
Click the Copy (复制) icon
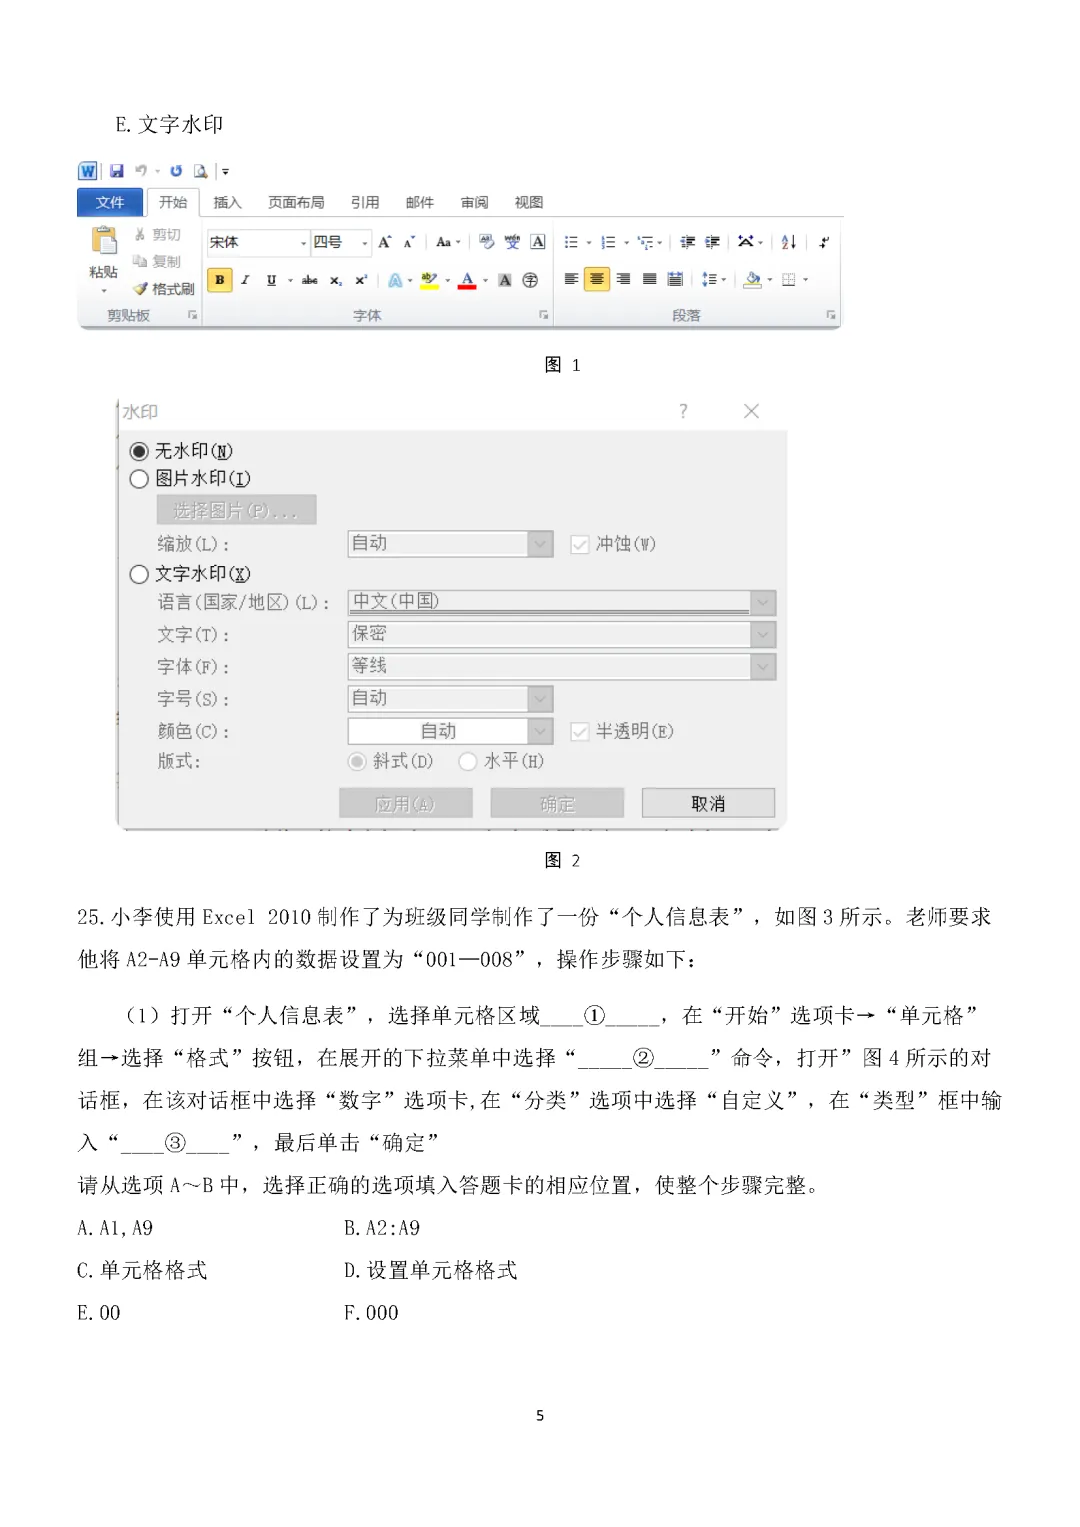click(163, 260)
